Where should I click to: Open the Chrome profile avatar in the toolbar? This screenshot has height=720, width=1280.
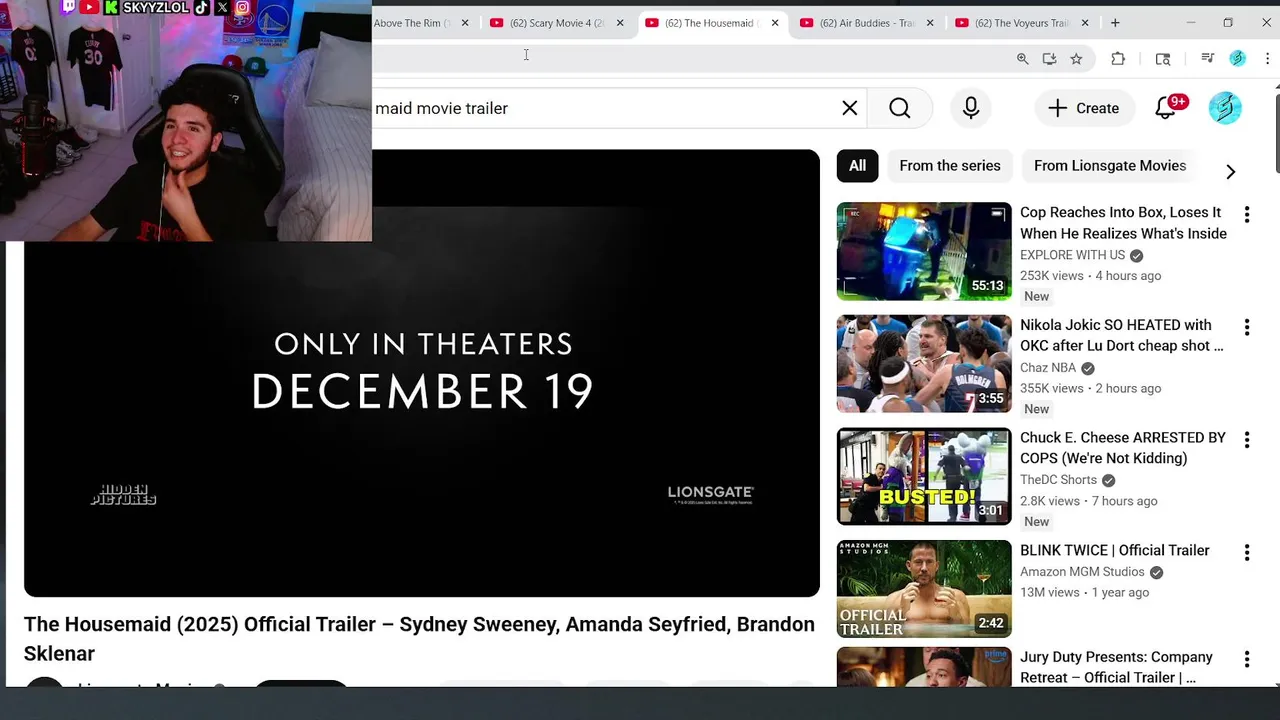point(1237,59)
